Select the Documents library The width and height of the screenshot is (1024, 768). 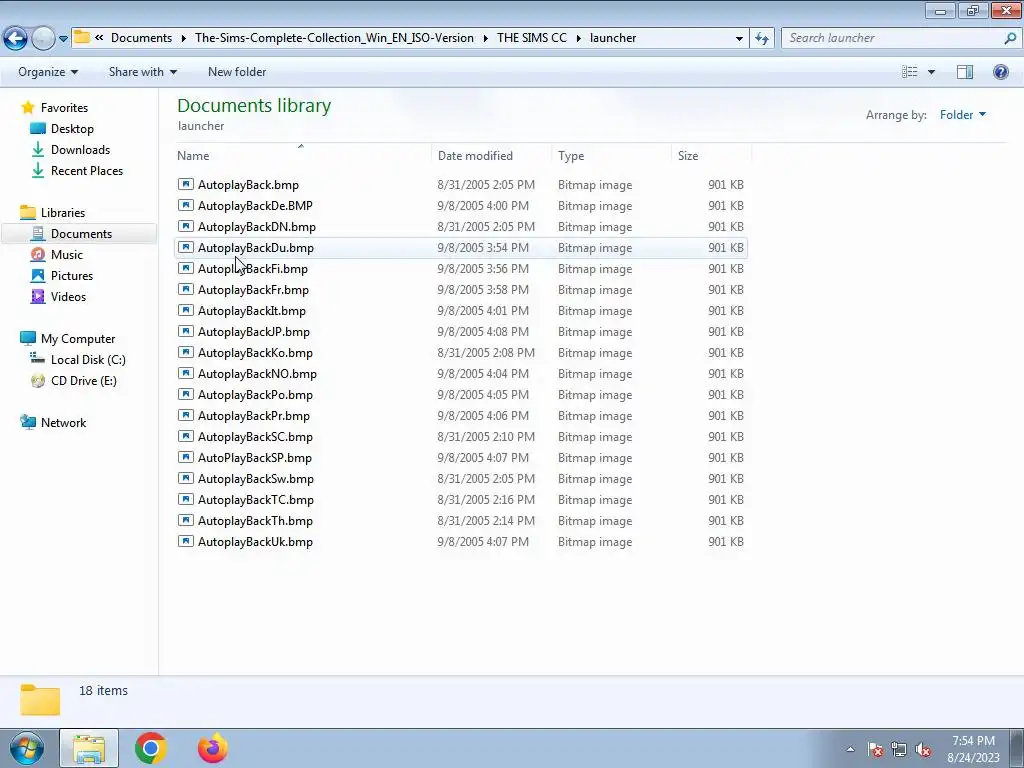(81, 234)
